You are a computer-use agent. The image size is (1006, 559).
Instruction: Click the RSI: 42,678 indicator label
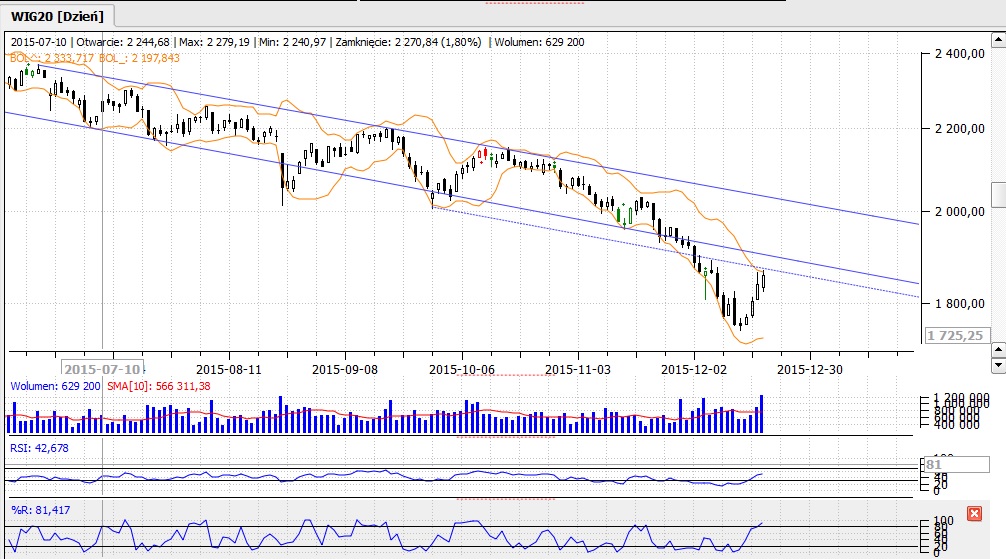tap(40, 447)
